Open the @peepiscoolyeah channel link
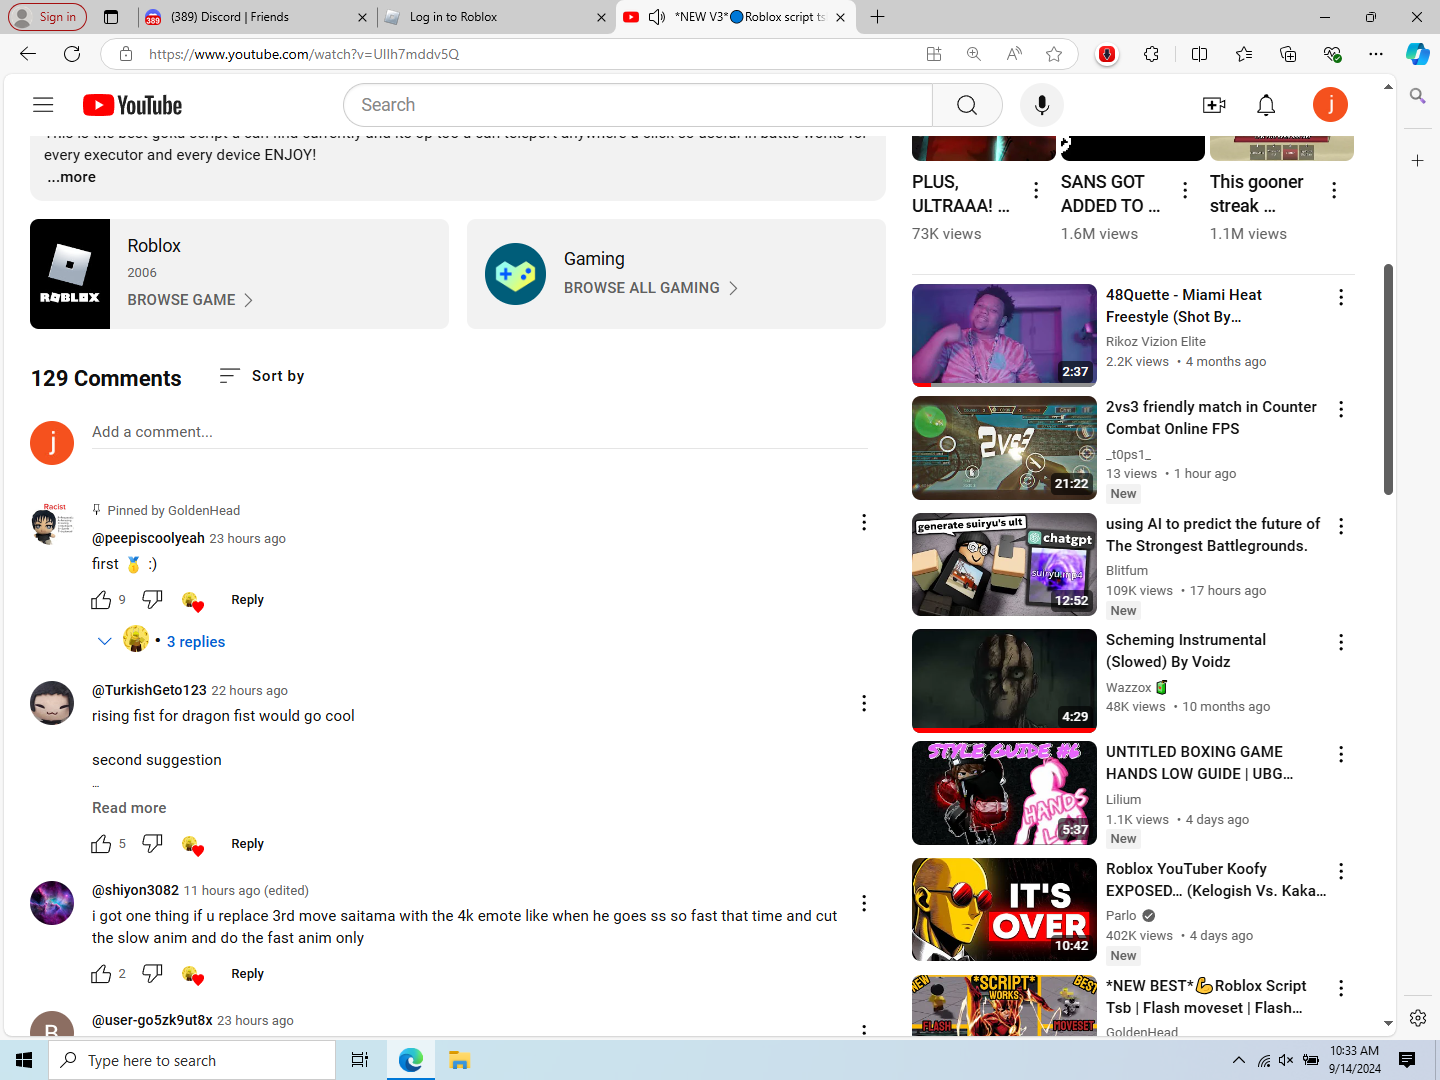The image size is (1440, 1080). 148,538
